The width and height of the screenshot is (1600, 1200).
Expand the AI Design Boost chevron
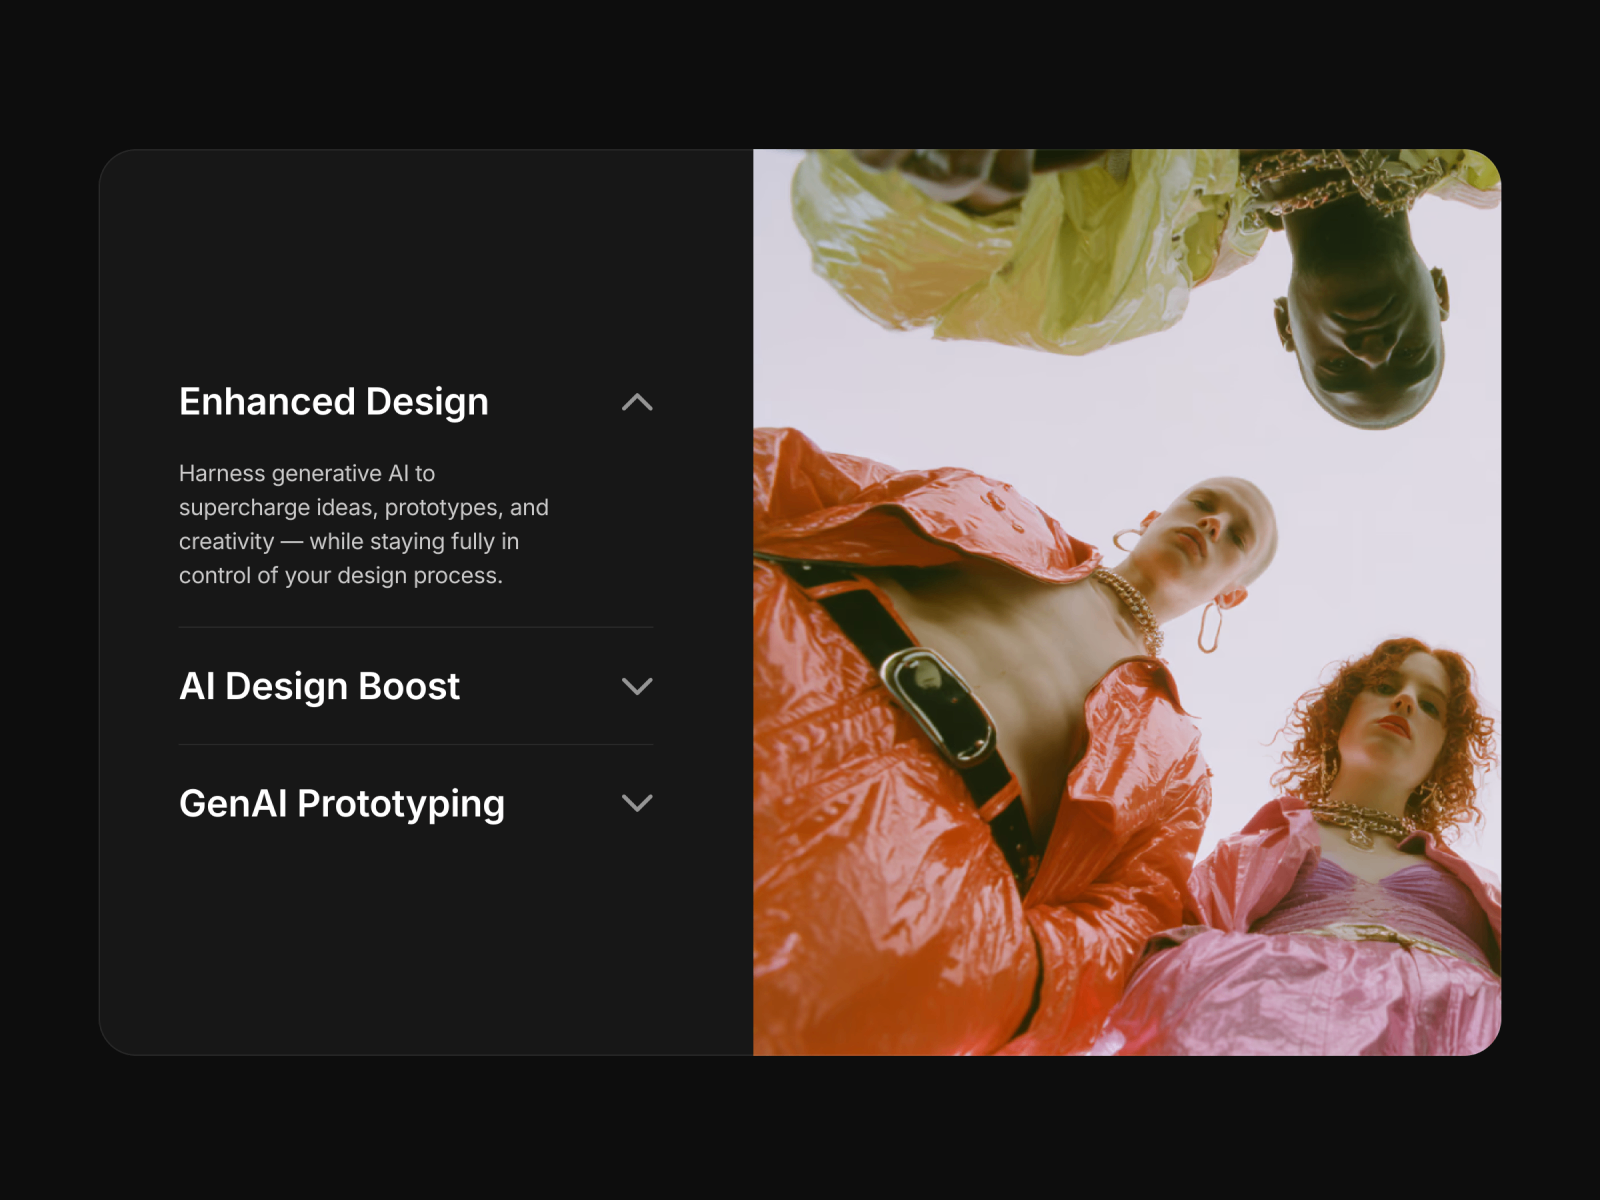(637, 686)
